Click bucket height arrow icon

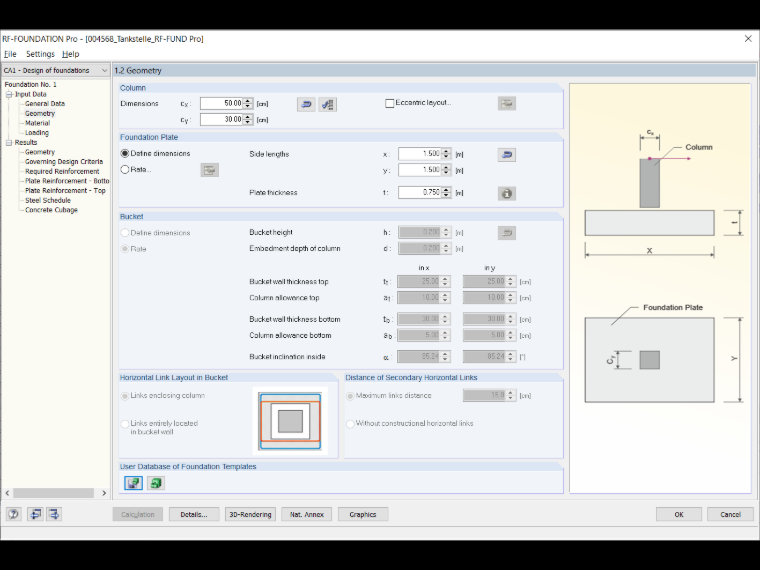pyautogui.click(x=507, y=233)
